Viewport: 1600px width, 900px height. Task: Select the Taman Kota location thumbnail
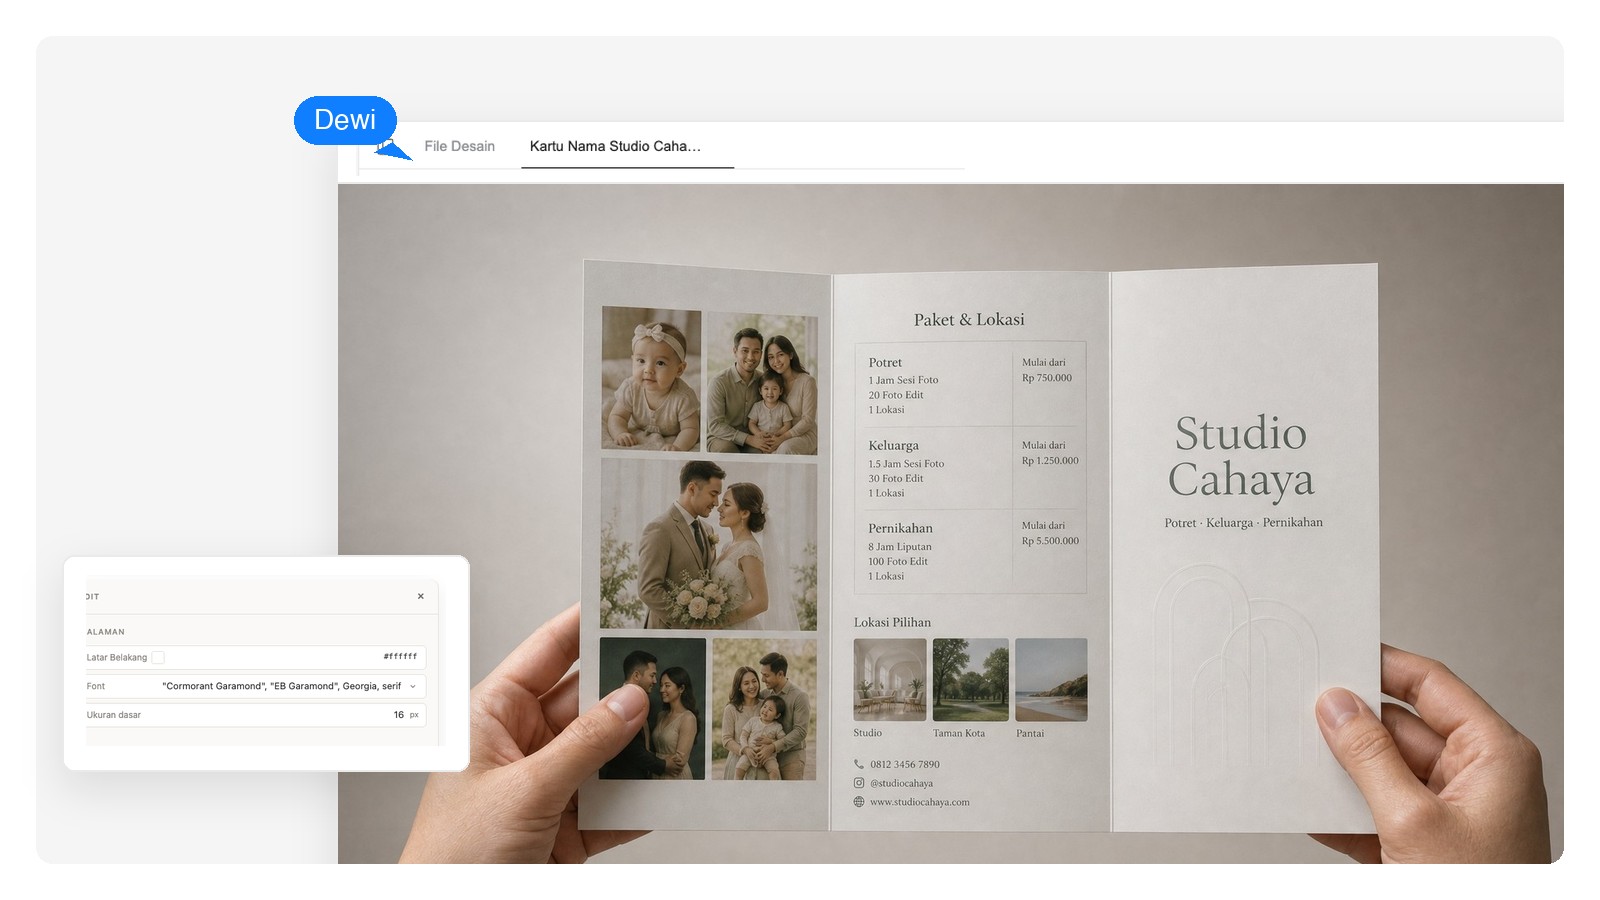point(970,679)
